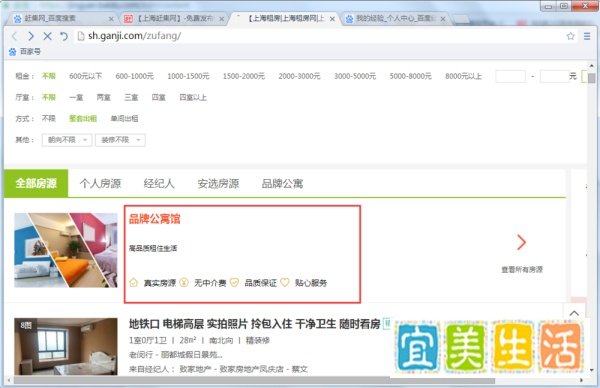The image size is (600, 388).
Task: Open the 品牌公寓馆 heading link
Action: click(155, 219)
